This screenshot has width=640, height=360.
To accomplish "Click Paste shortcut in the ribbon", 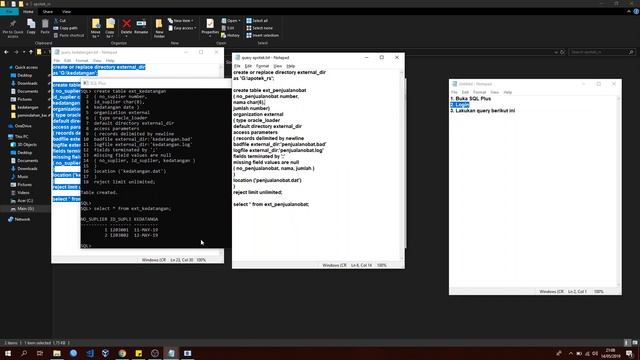I will point(69,36).
